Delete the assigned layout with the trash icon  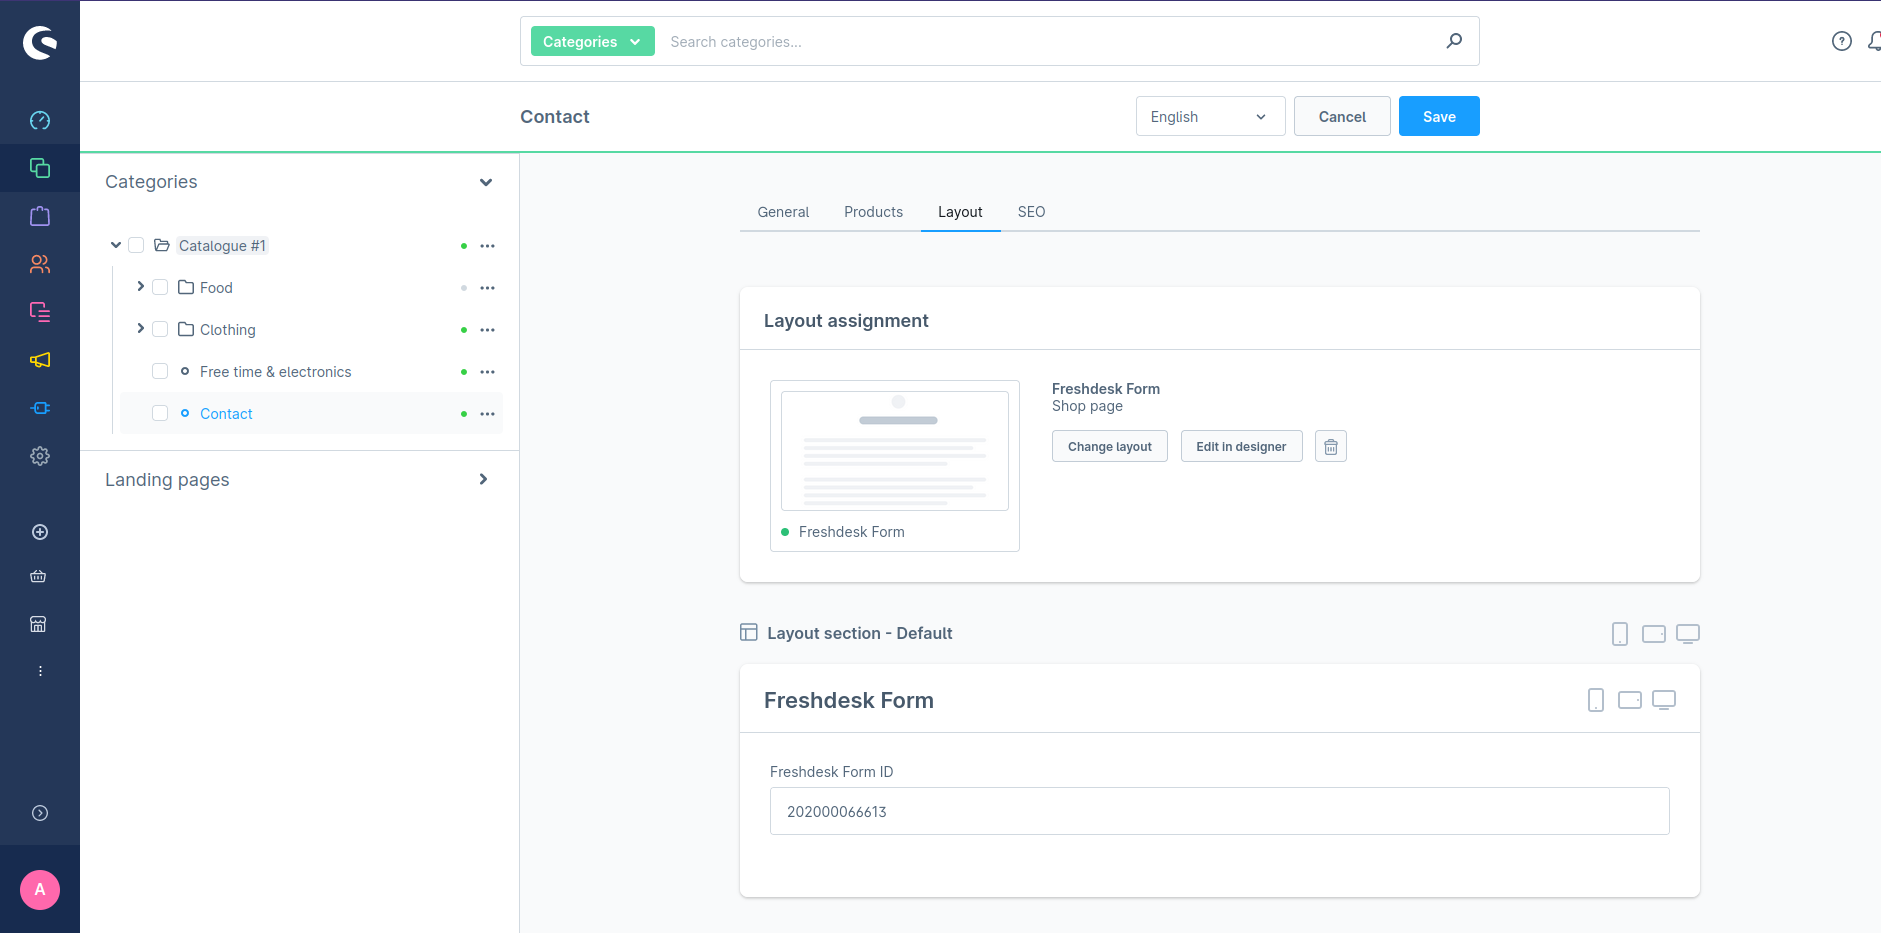[x=1331, y=446]
